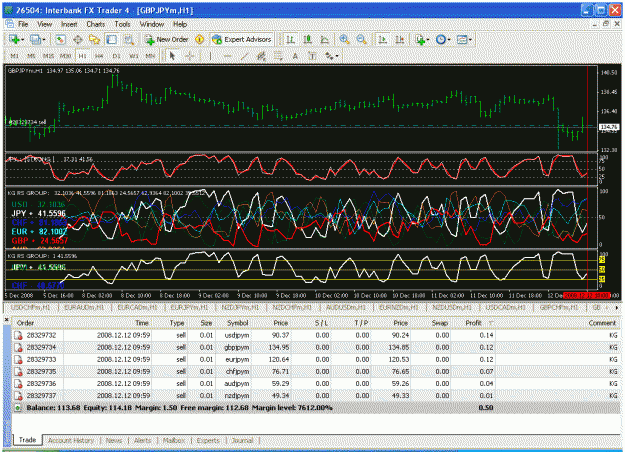Open the Indicators list icon
The height and width of the screenshot is (452, 625).
420,39
